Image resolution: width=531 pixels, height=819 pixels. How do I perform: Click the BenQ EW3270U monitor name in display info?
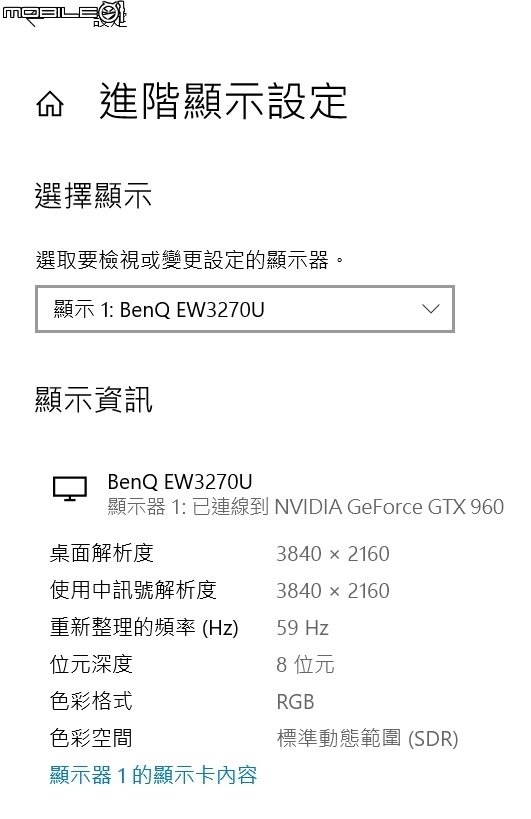[x=180, y=482]
